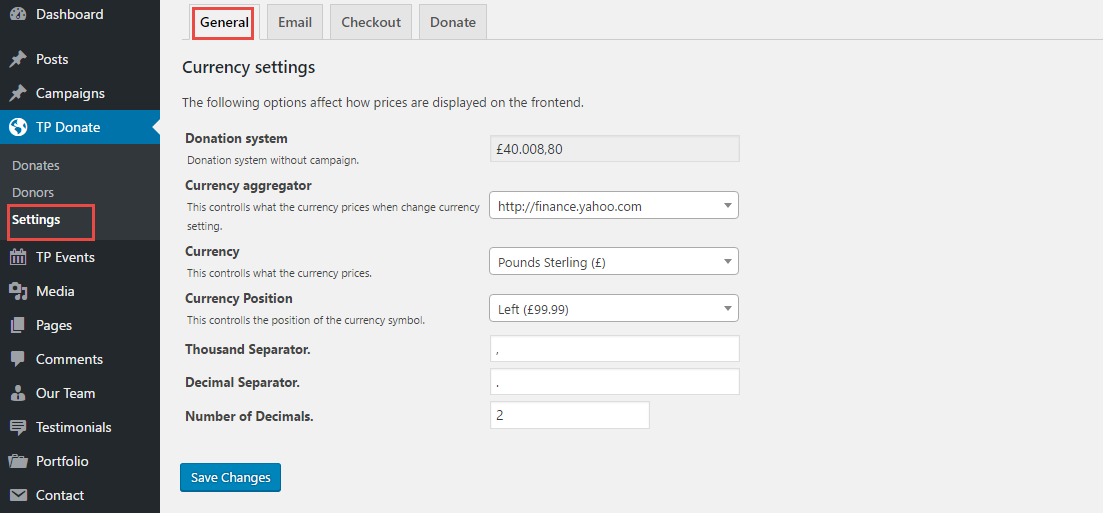Click the Save Changes button
This screenshot has width=1103, height=513.
tap(230, 478)
